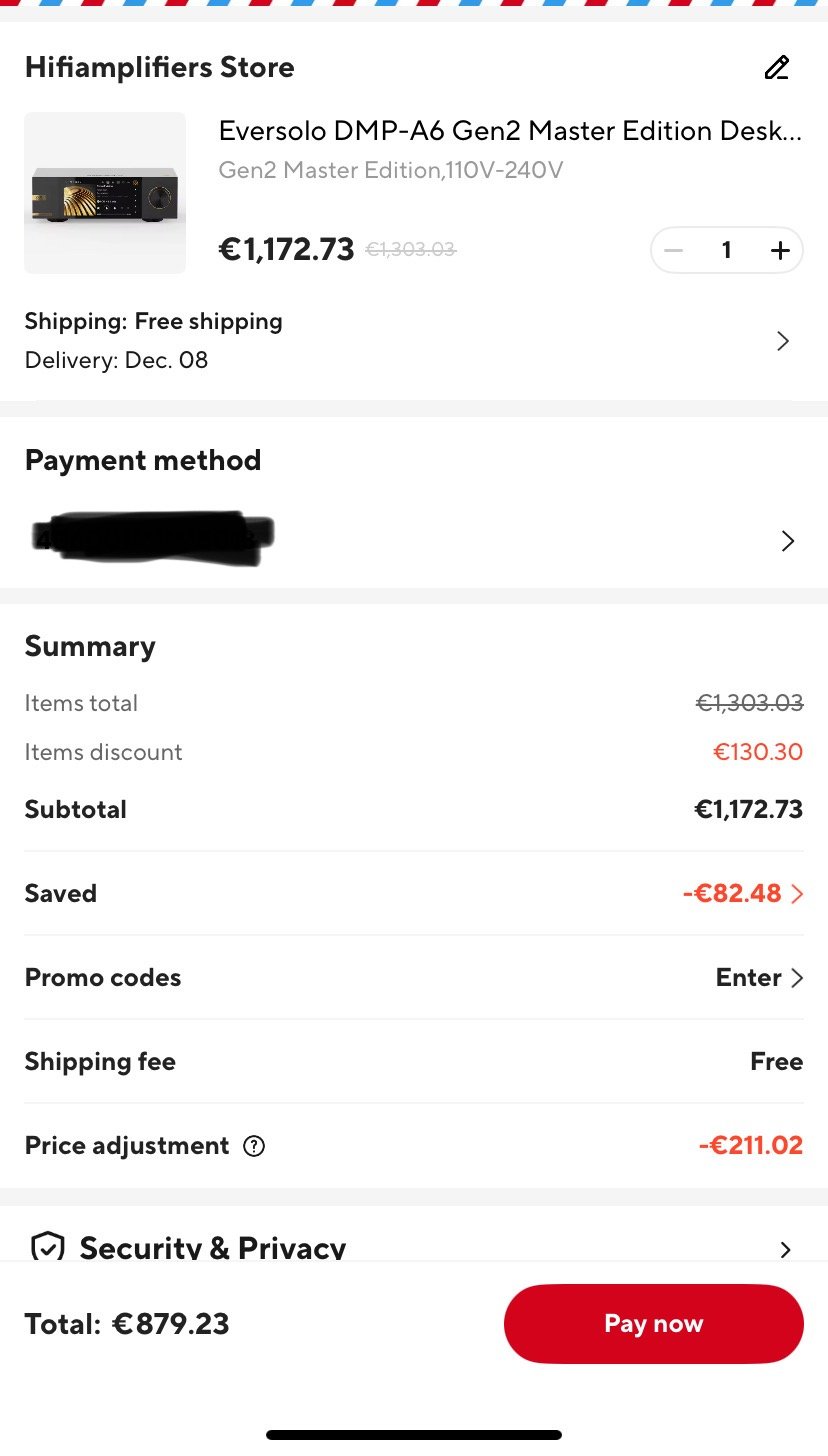Expand shipping and delivery options chevron
Screen dimensions: 828x1456
click(x=783, y=341)
